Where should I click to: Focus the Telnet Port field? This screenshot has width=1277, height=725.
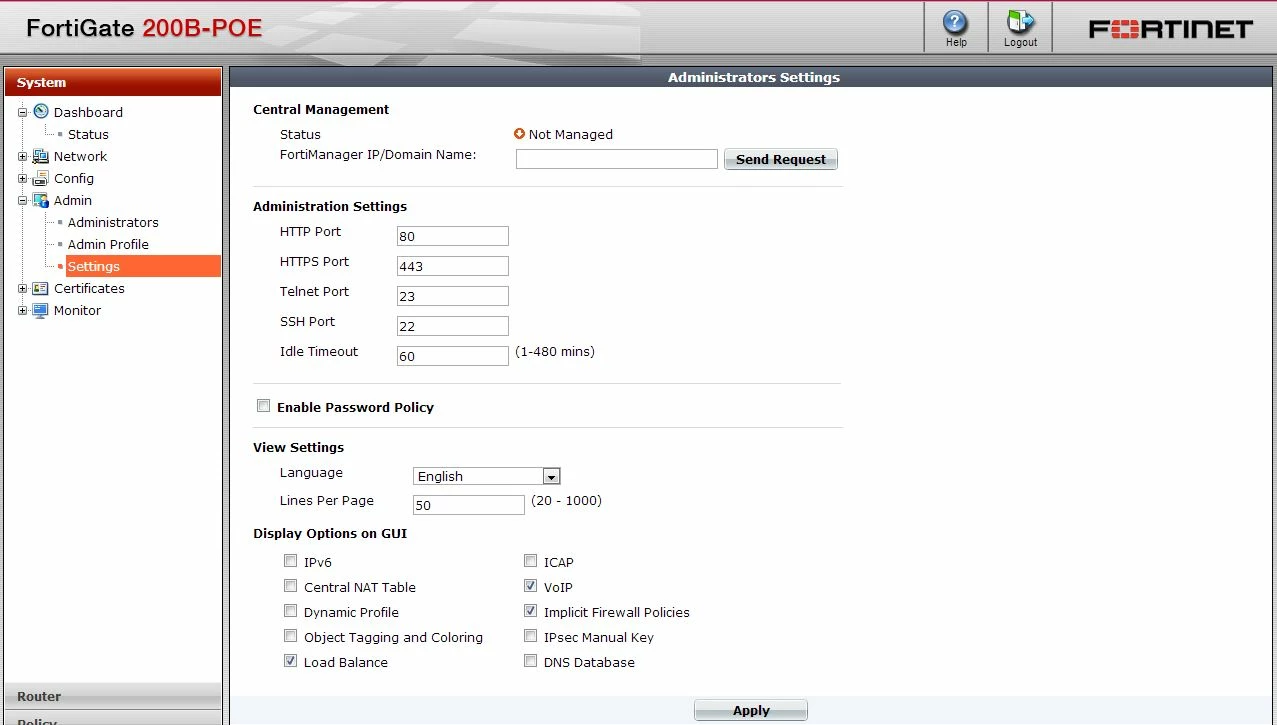point(453,296)
